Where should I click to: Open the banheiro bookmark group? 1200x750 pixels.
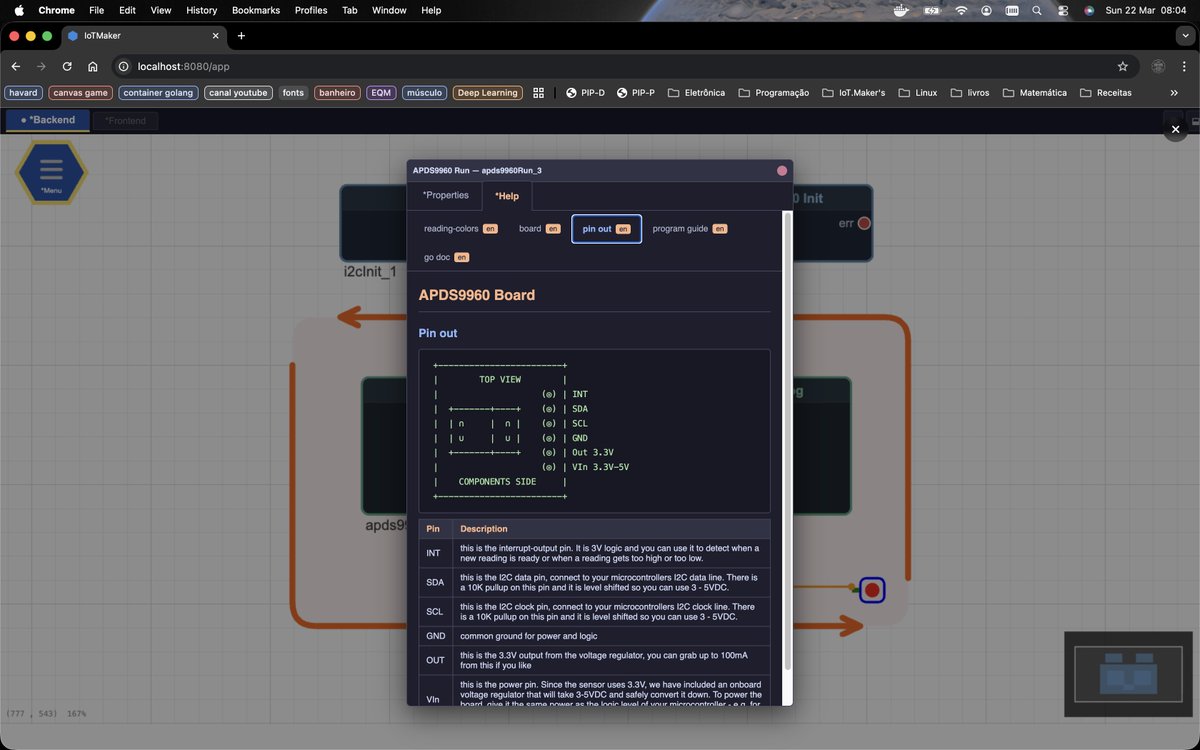point(337,93)
